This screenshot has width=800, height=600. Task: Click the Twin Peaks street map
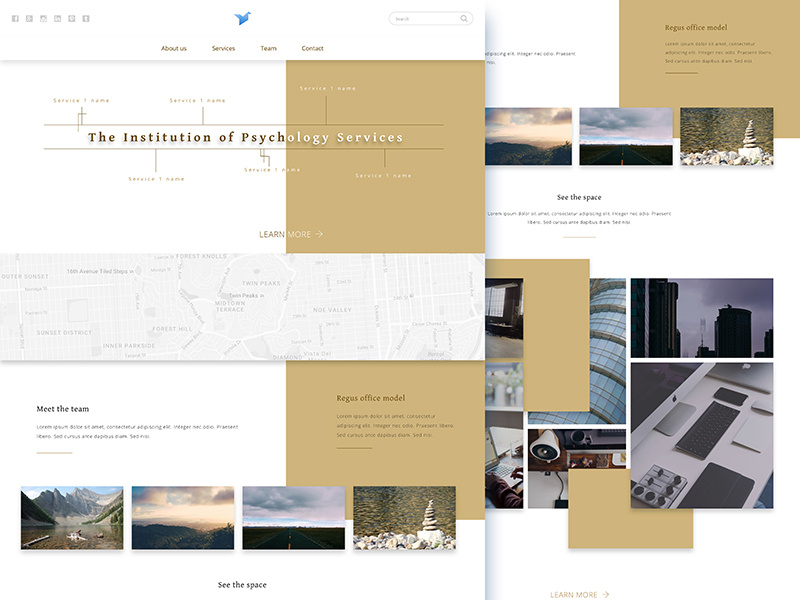pos(242,306)
